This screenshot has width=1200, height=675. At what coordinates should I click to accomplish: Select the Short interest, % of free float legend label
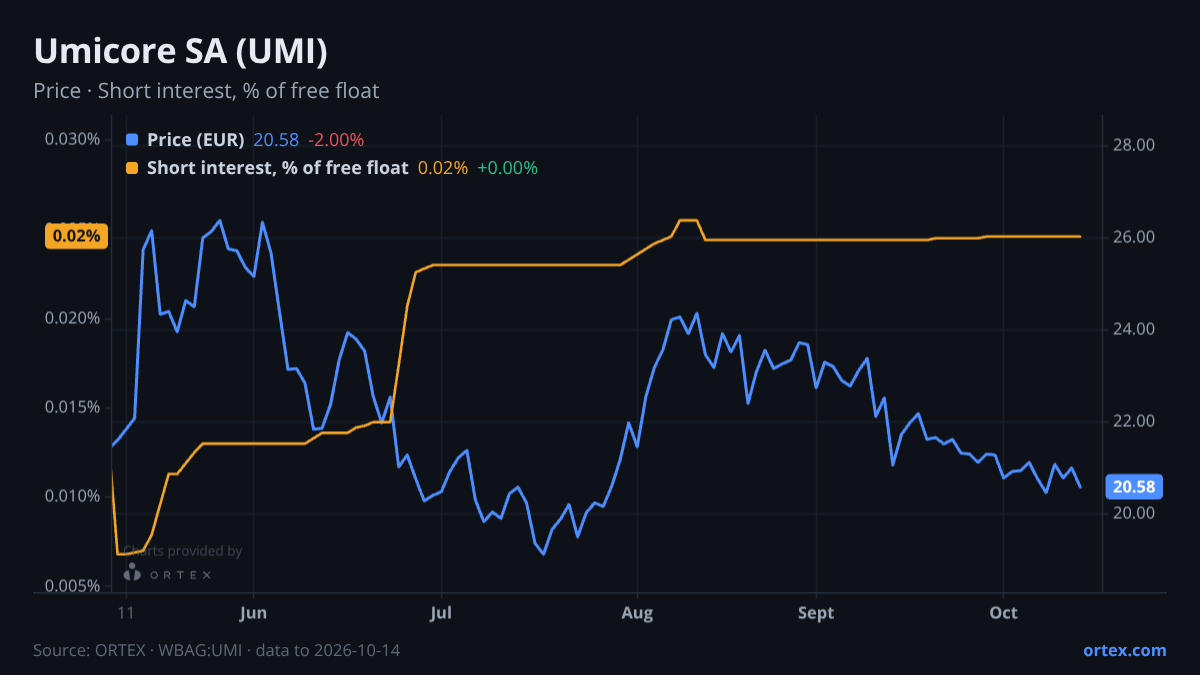point(277,168)
